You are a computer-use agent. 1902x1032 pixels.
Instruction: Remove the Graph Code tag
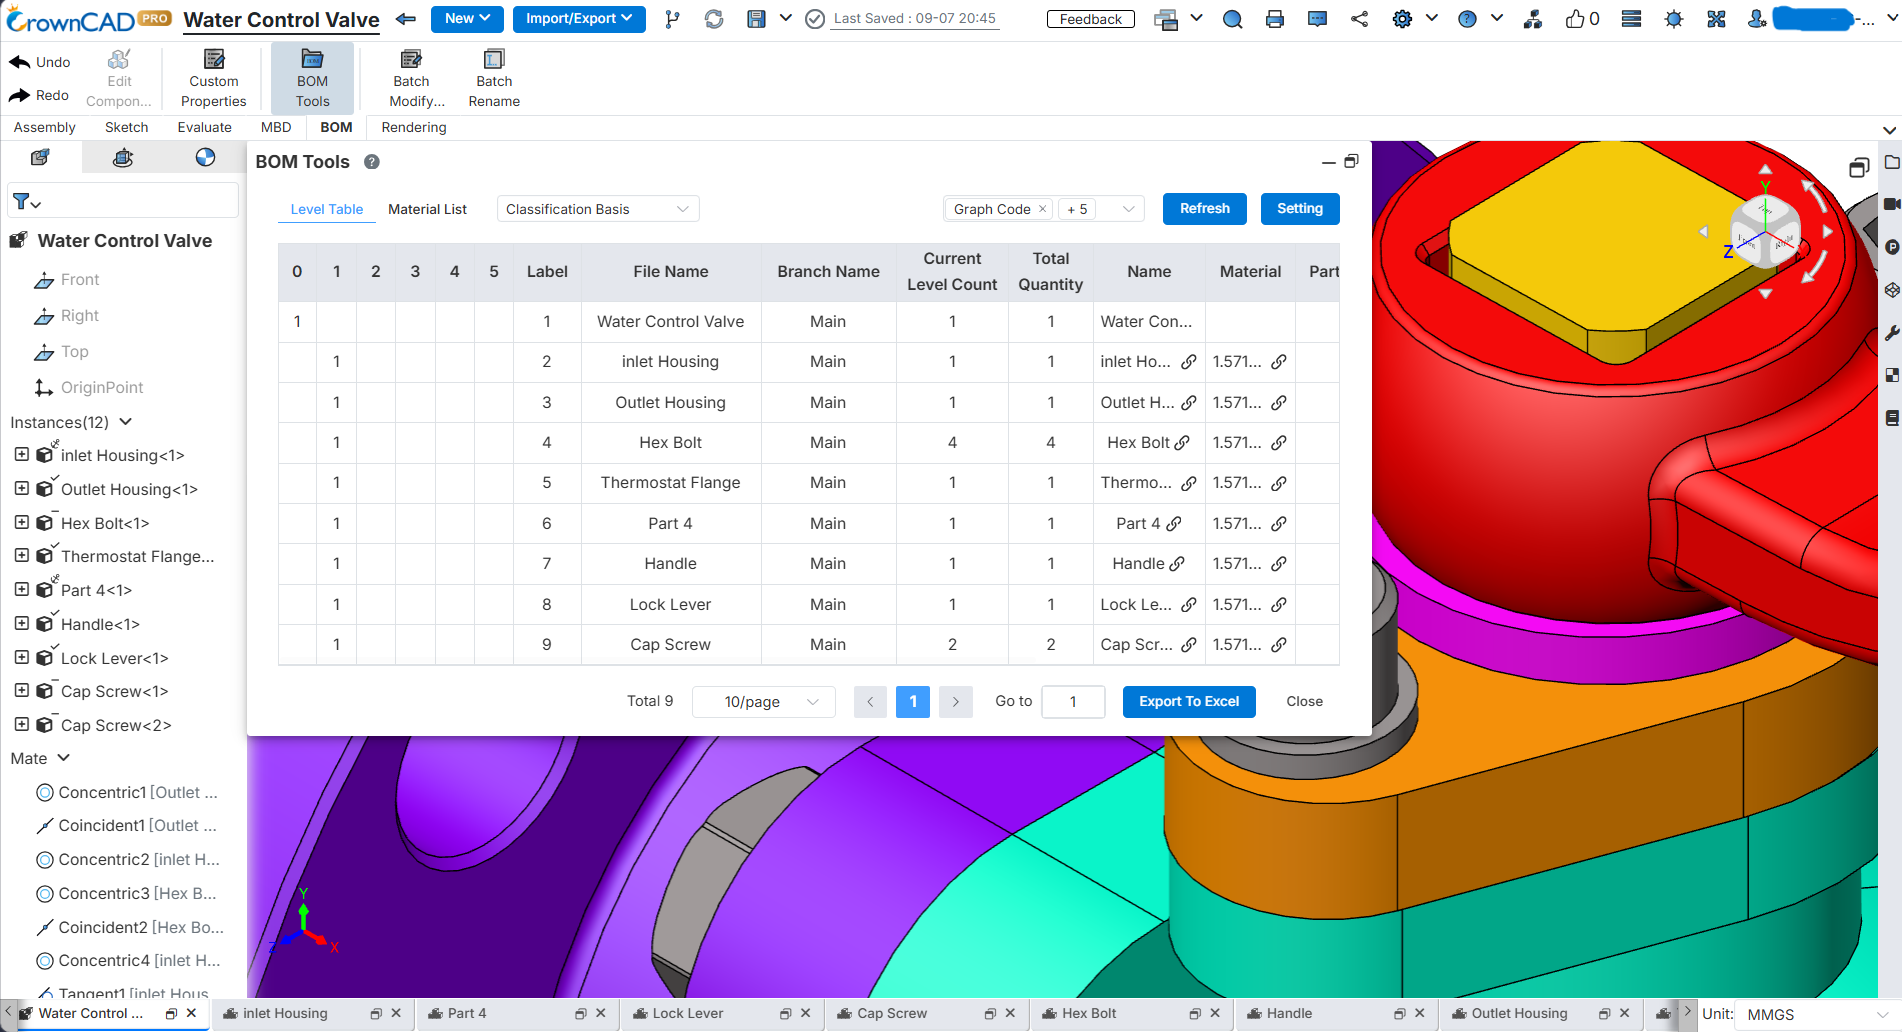tap(1042, 209)
